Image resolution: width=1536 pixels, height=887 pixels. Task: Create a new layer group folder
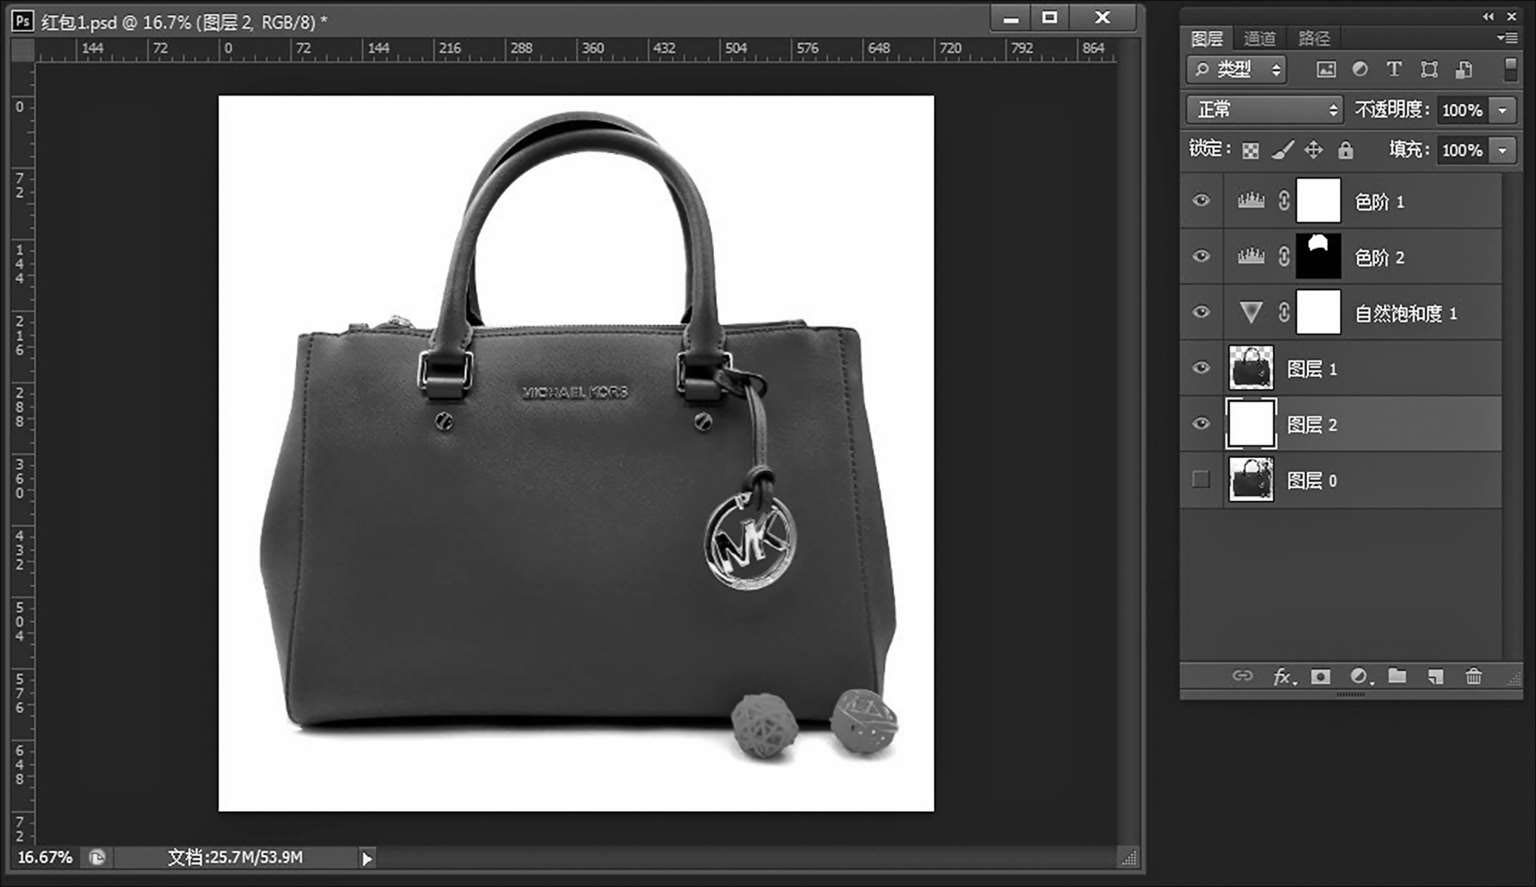[x=1397, y=677]
